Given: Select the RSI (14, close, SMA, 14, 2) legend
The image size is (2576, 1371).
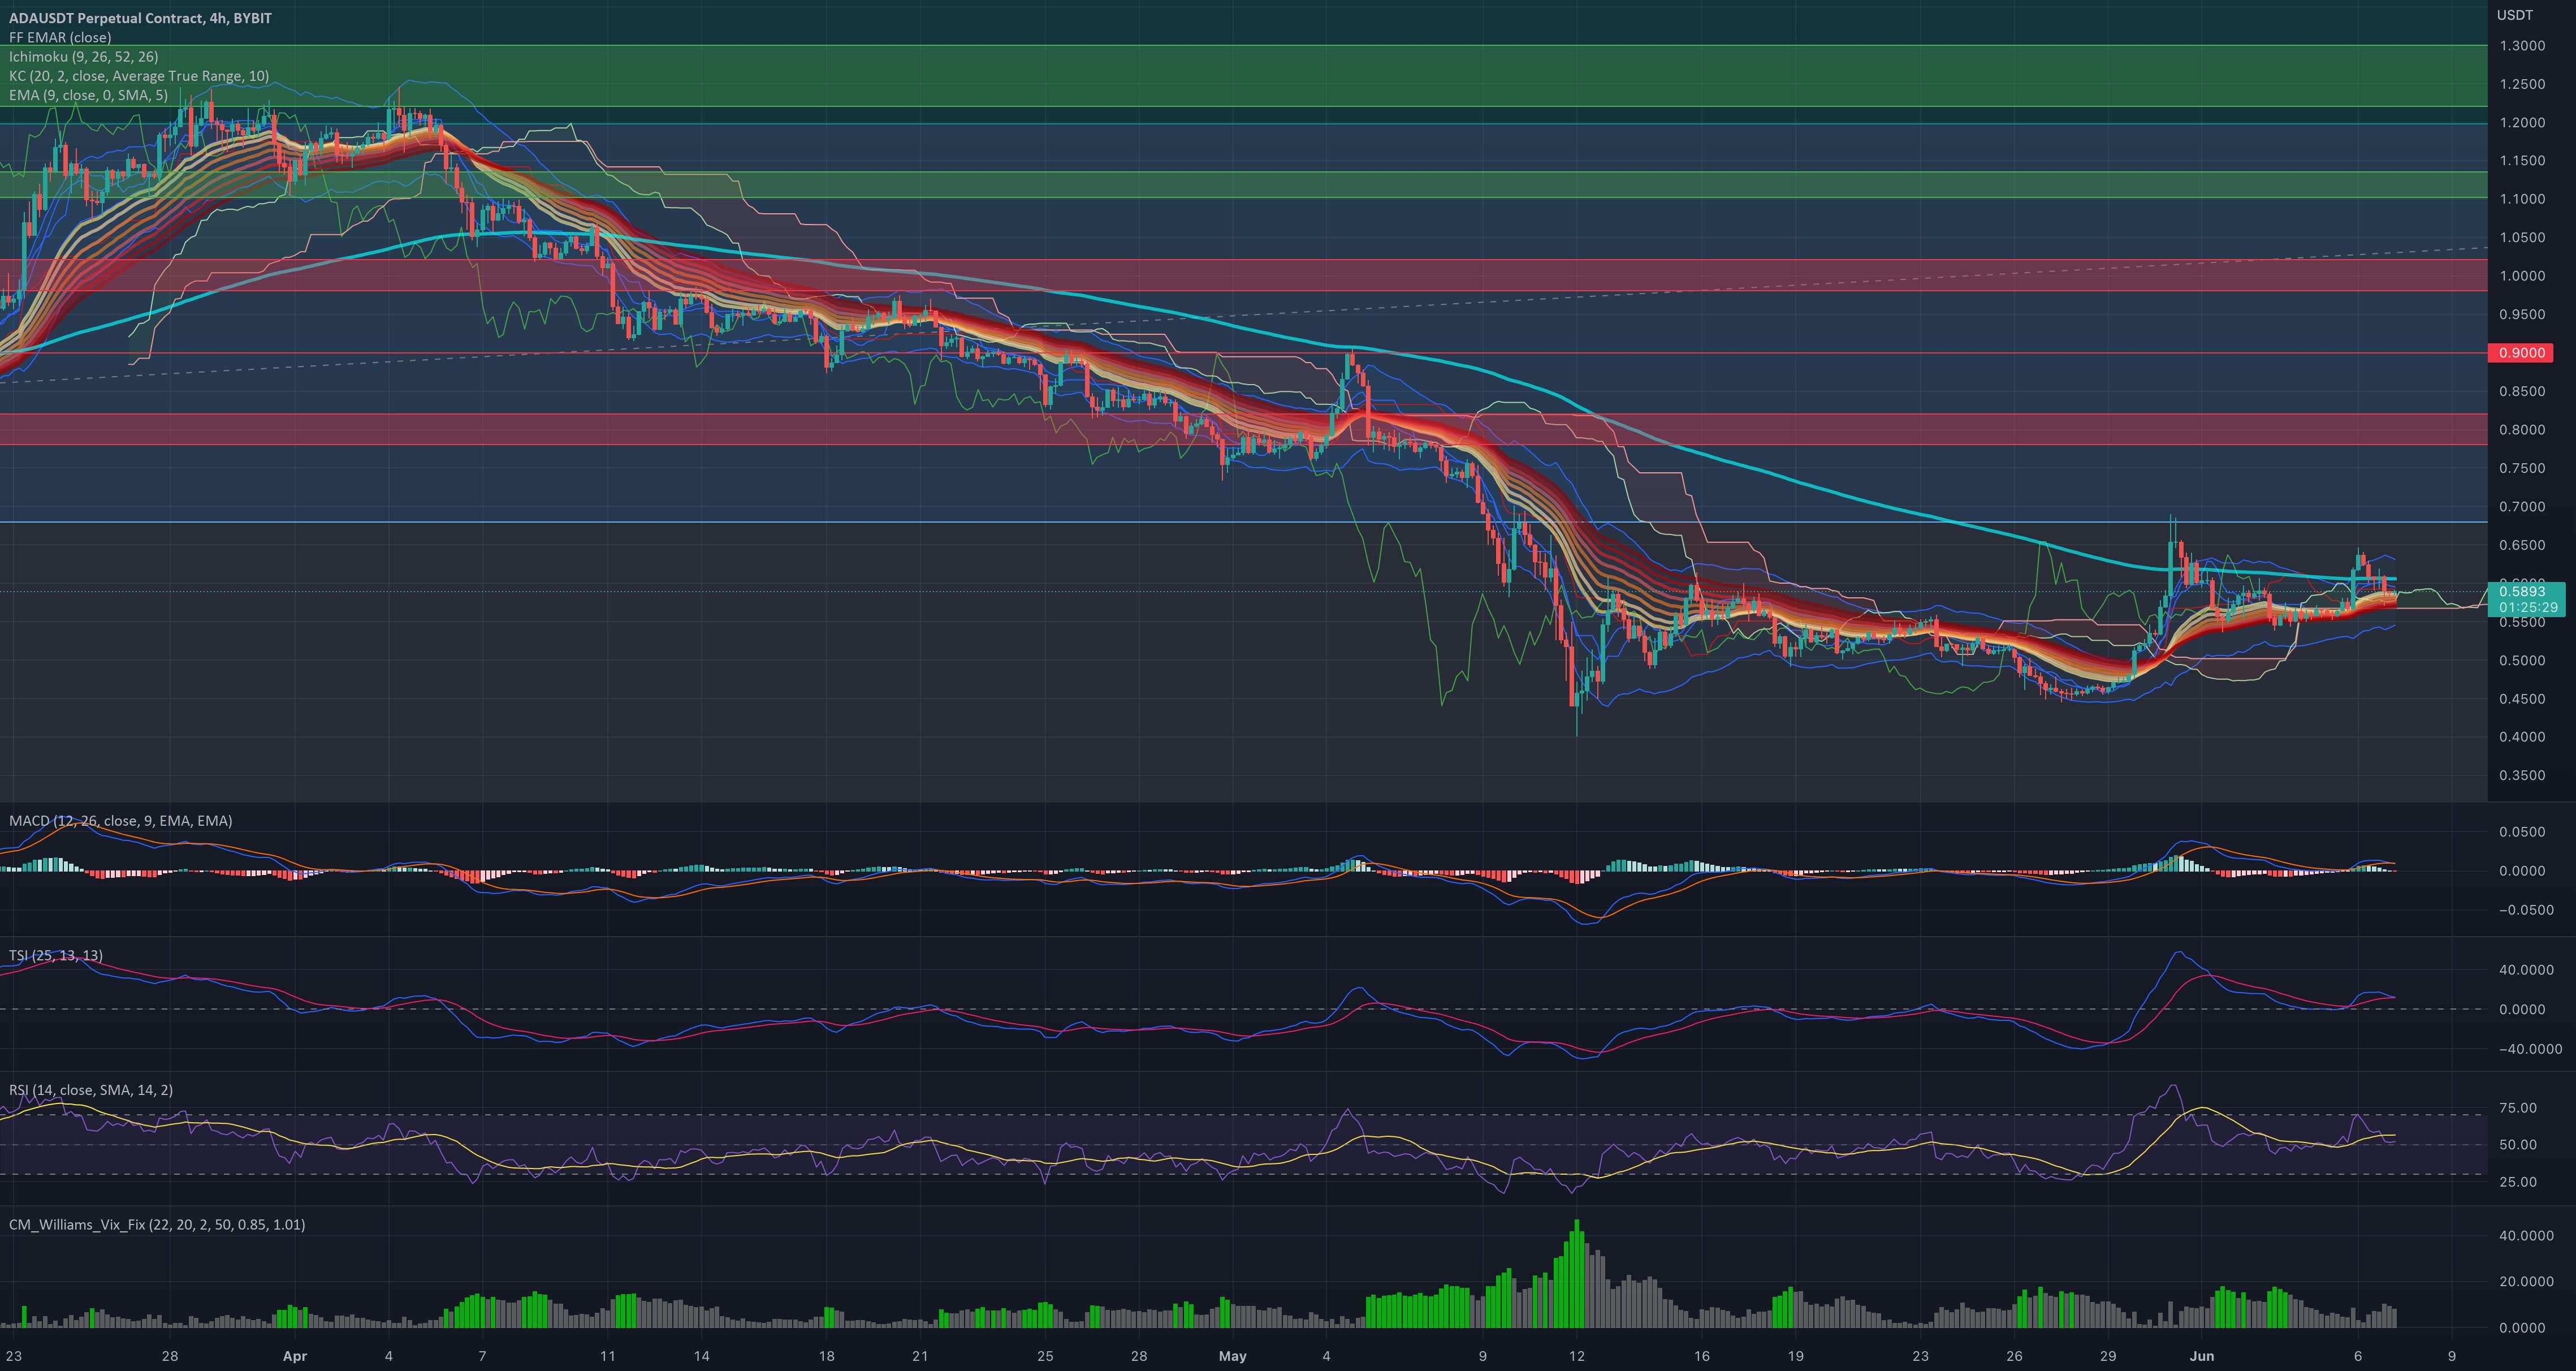Looking at the screenshot, I should pos(91,1090).
